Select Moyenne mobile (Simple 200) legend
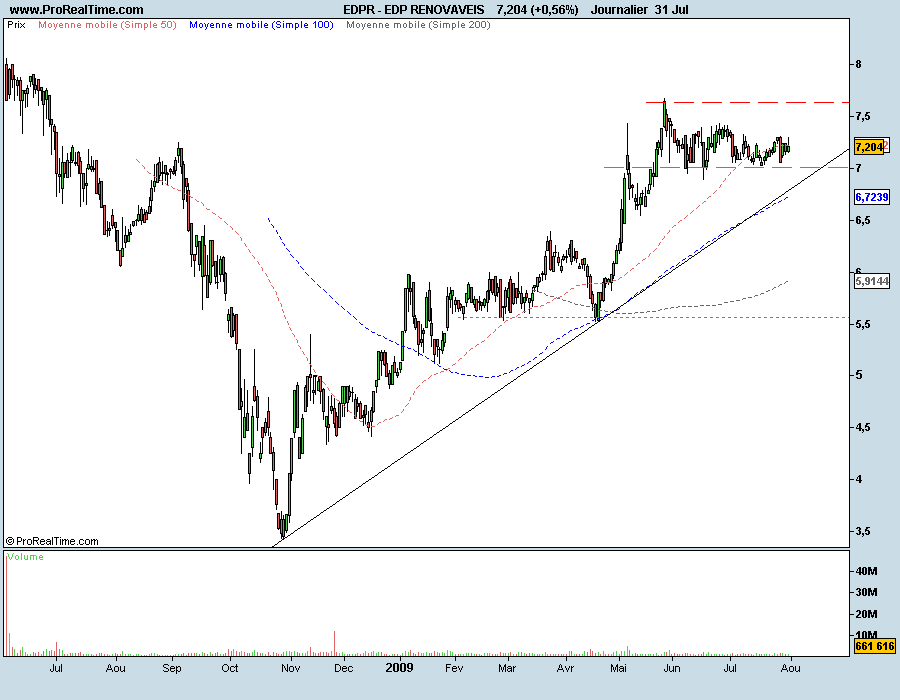 coord(418,25)
